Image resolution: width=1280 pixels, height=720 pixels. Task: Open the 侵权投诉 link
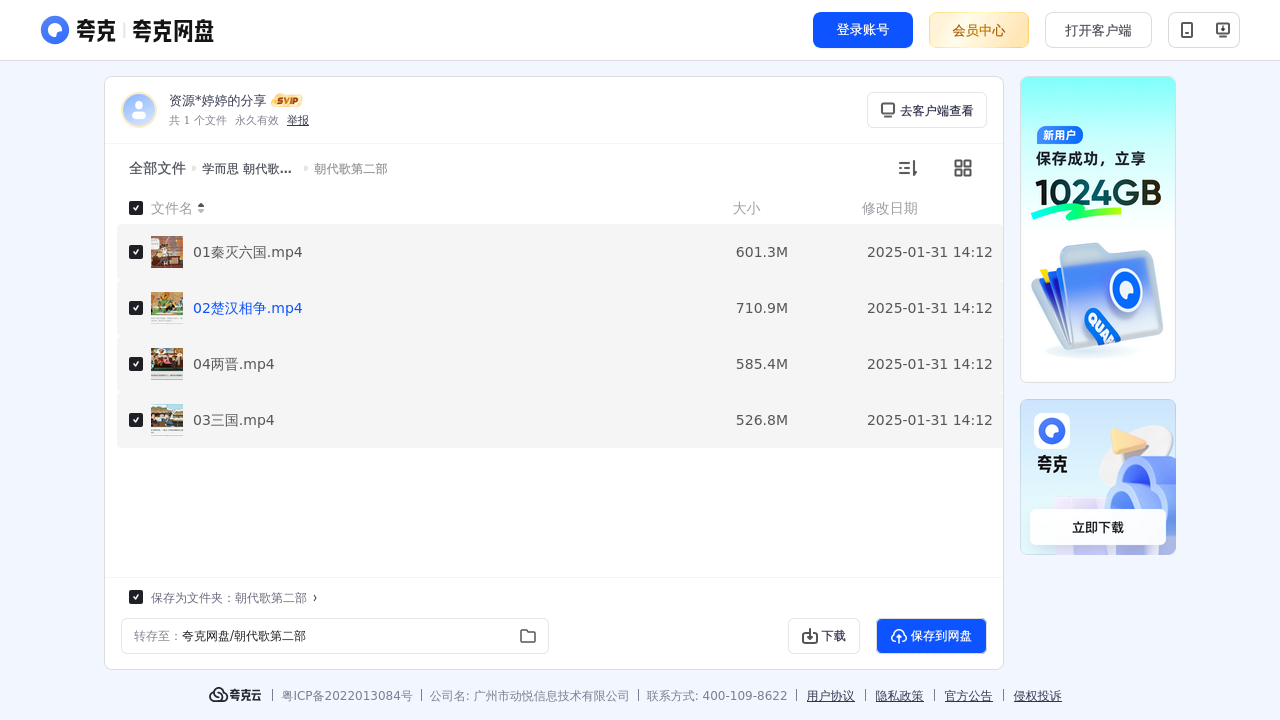pyautogui.click(x=1038, y=695)
